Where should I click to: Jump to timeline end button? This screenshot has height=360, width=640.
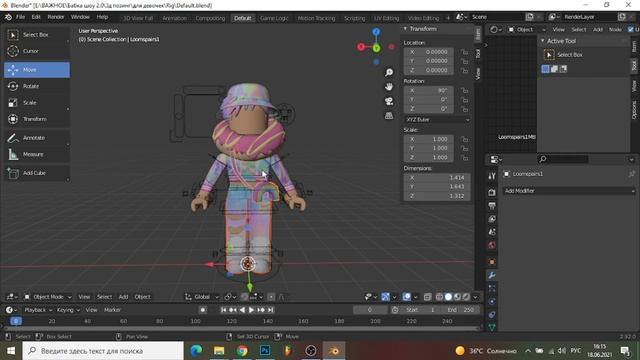[270, 310]
